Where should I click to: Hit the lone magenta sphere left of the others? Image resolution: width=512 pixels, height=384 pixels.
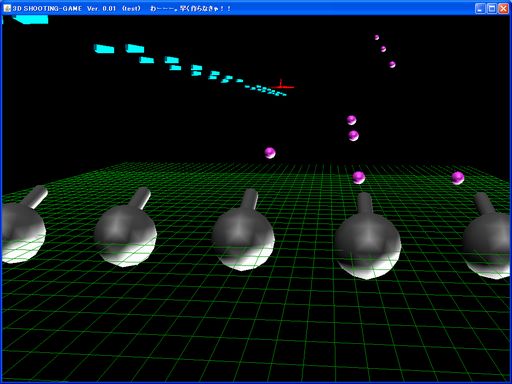pos(270,153)
